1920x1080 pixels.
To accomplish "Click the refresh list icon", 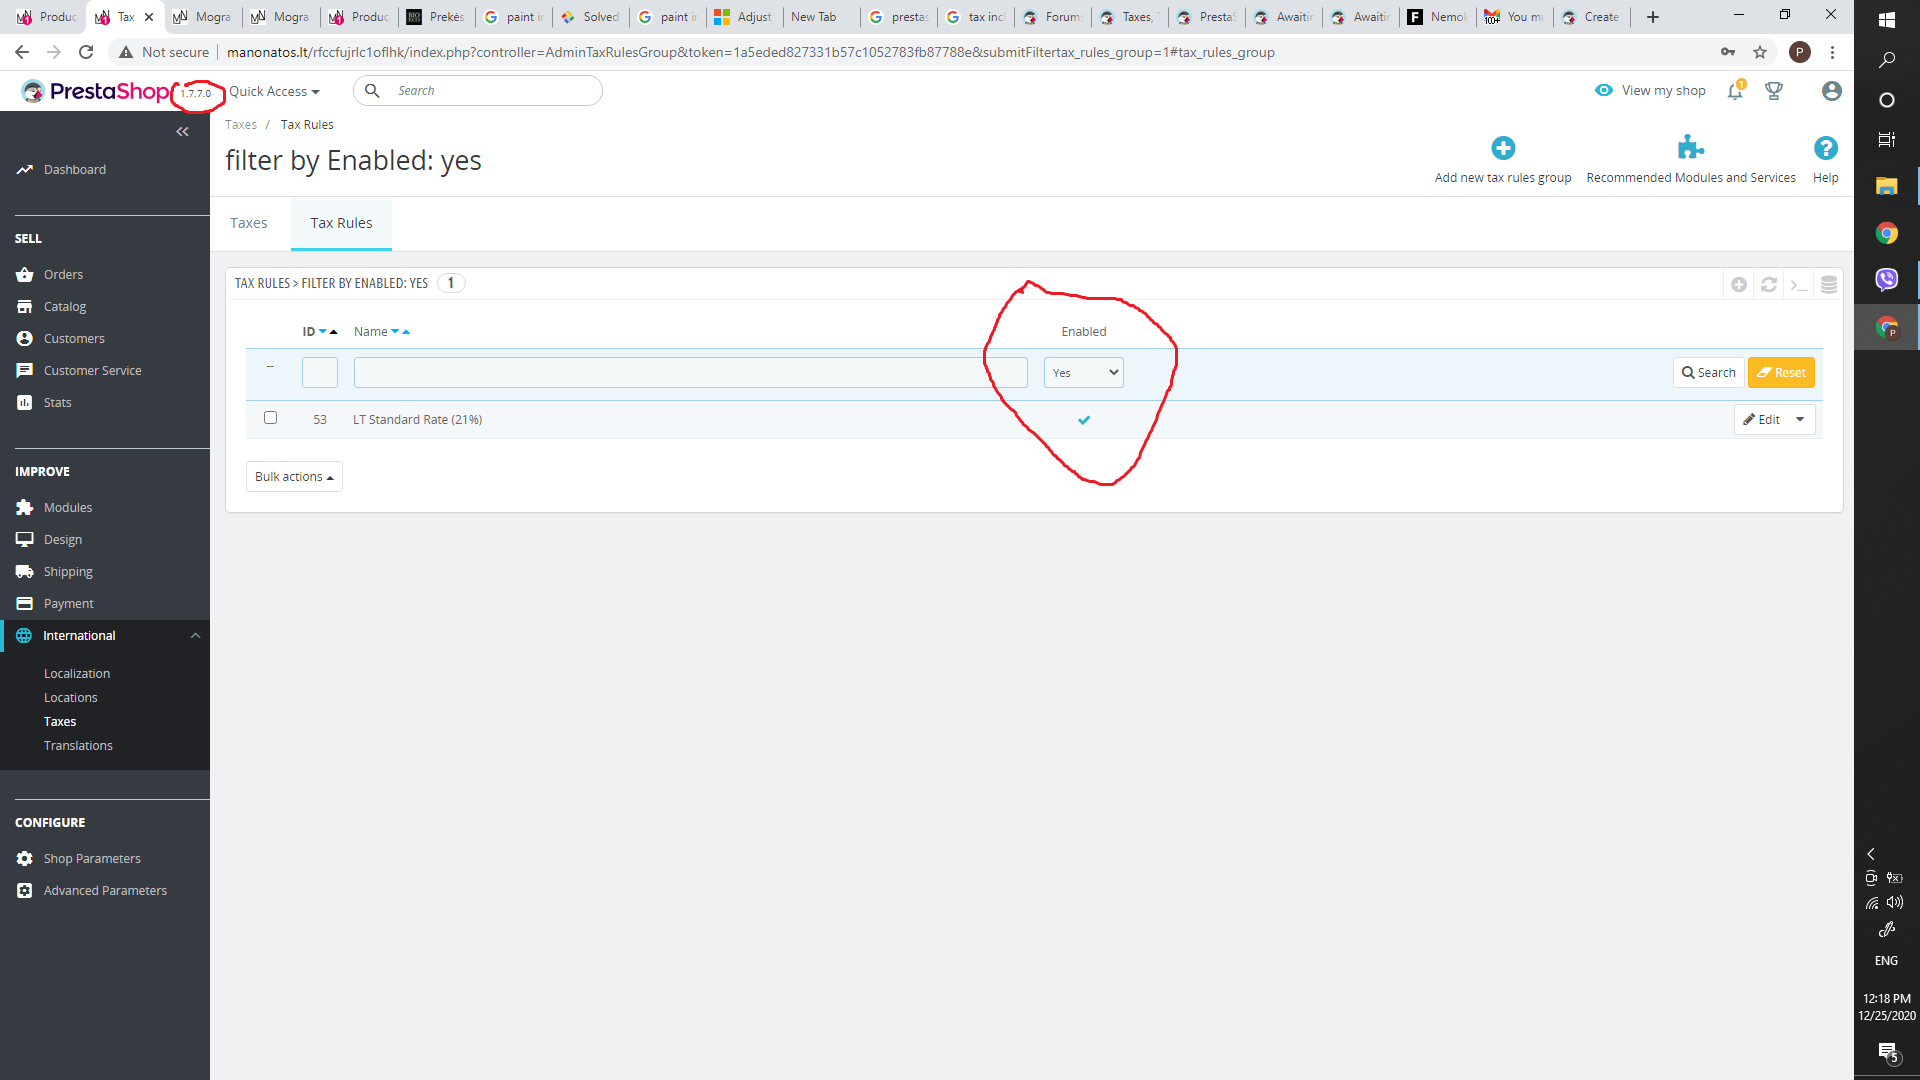I will [1768, 285].
